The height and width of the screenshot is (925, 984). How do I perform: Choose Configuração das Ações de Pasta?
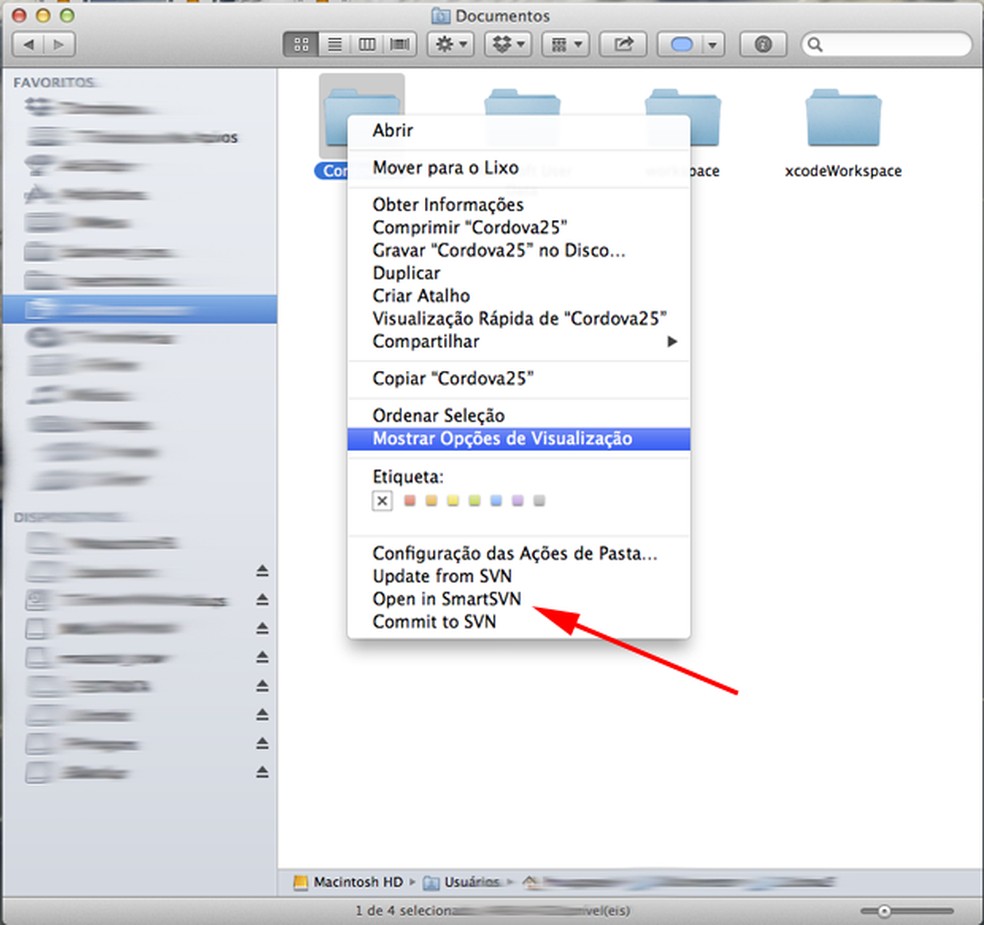(519, 553)
